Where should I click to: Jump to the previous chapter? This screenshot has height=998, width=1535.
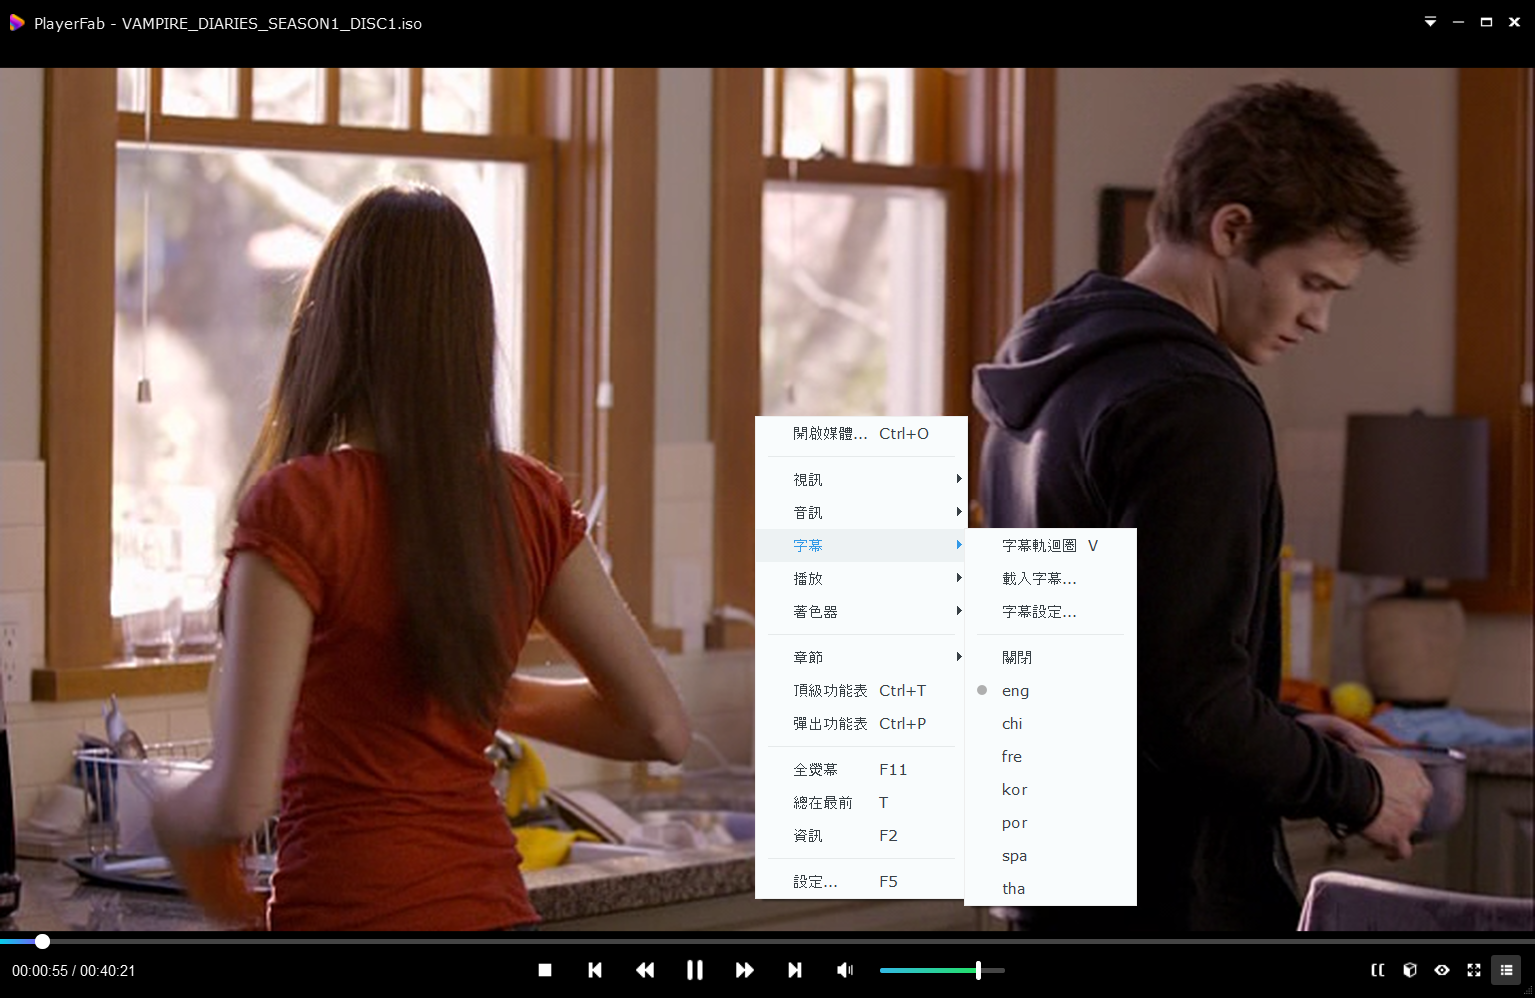tap(595, 970)
